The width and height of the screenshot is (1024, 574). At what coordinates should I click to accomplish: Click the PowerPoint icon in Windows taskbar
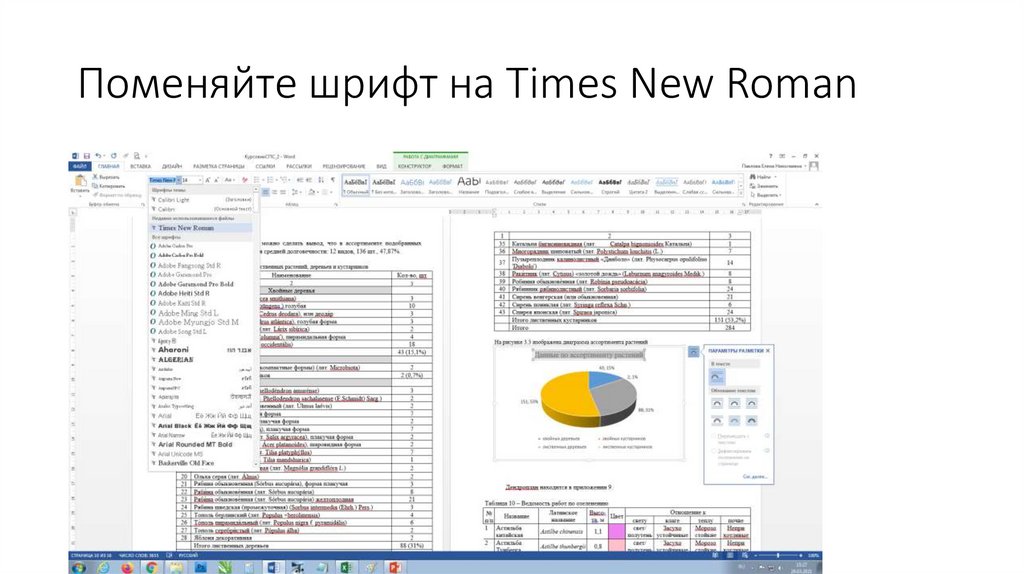394,567
